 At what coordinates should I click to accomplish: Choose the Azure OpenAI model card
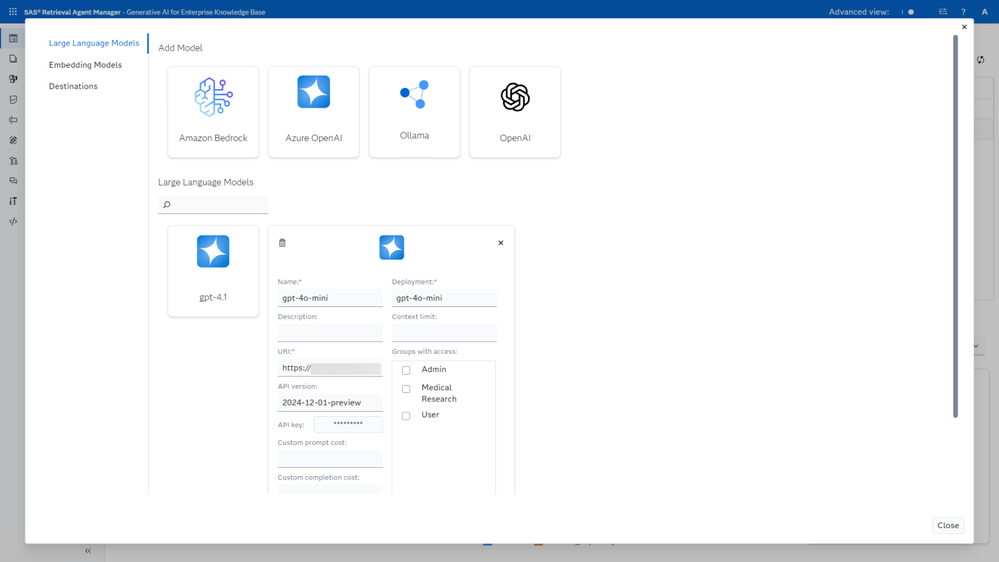tap(313, 112)
